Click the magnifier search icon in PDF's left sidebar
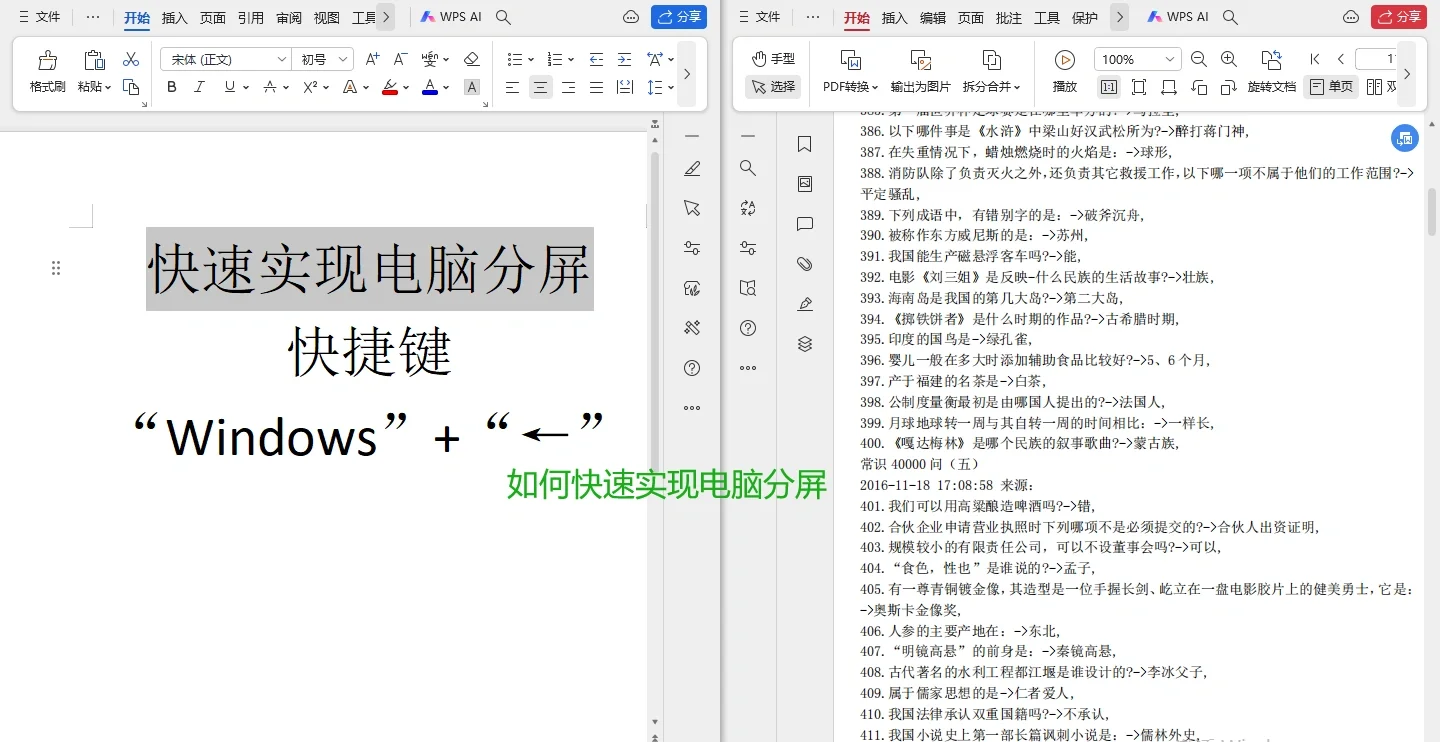 (748, 168)
